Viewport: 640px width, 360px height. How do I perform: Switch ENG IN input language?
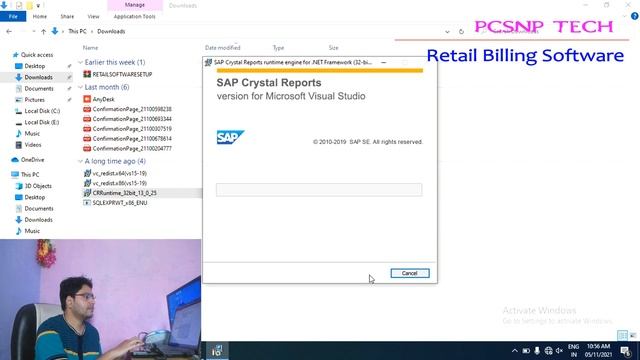coord(573,351)
